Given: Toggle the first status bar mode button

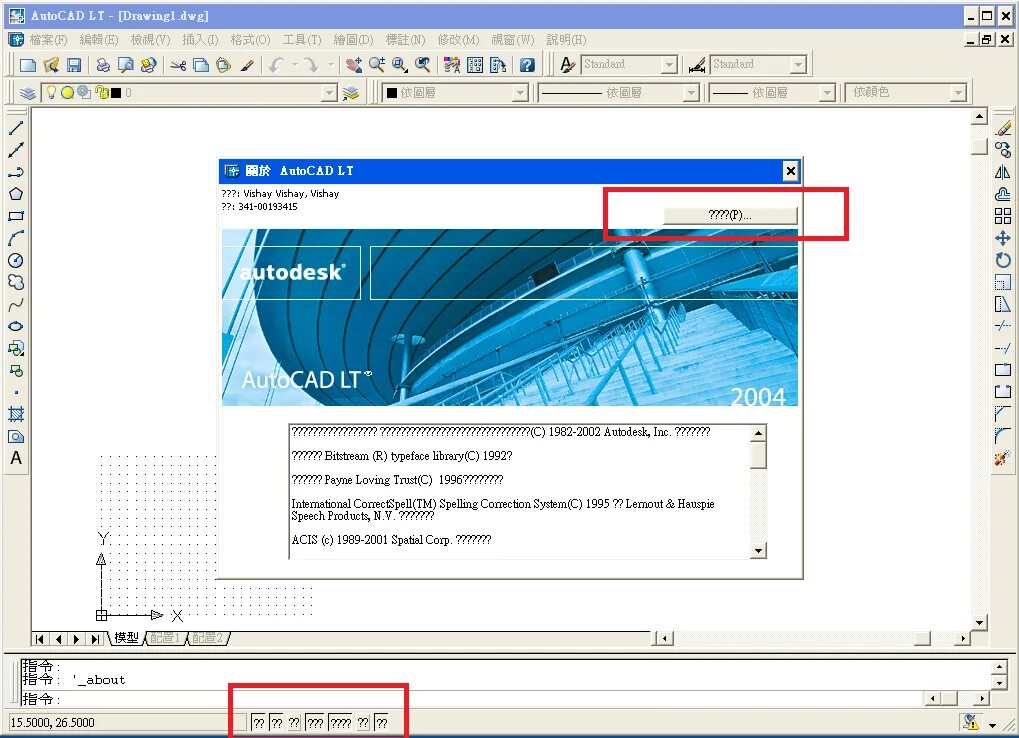Looking at the screenshot, I should coord(259,722).
